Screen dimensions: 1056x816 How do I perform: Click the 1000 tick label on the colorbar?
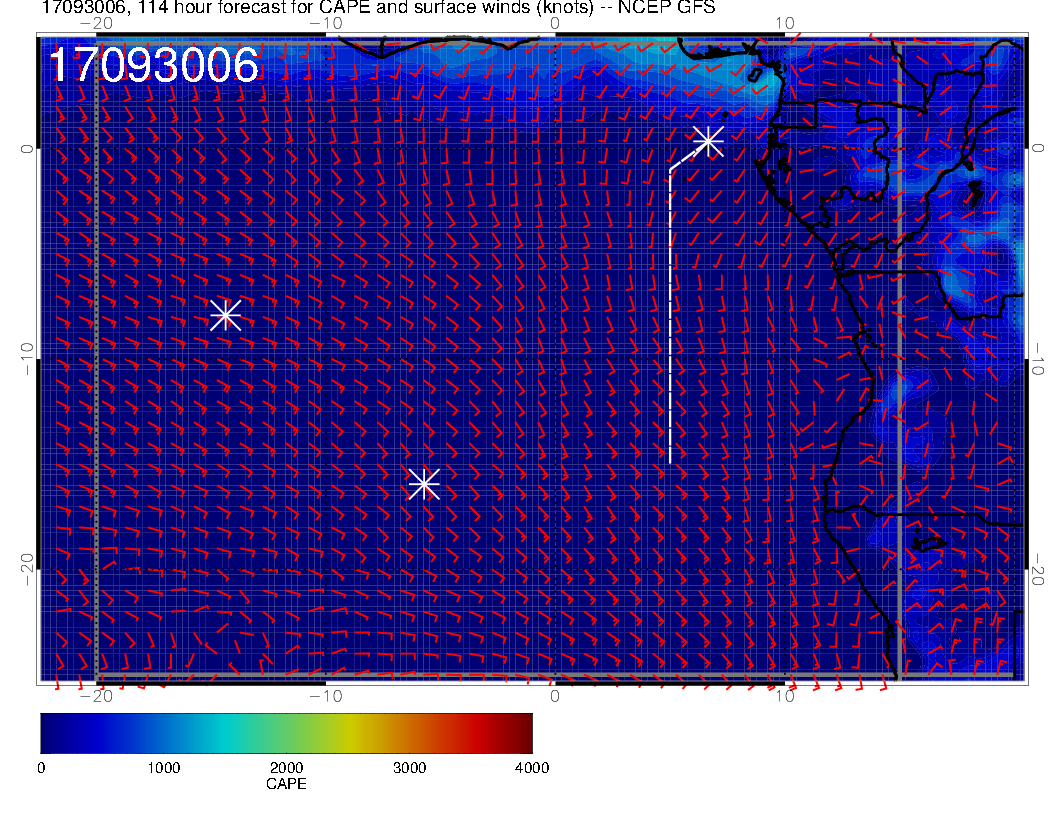point(163,767)
